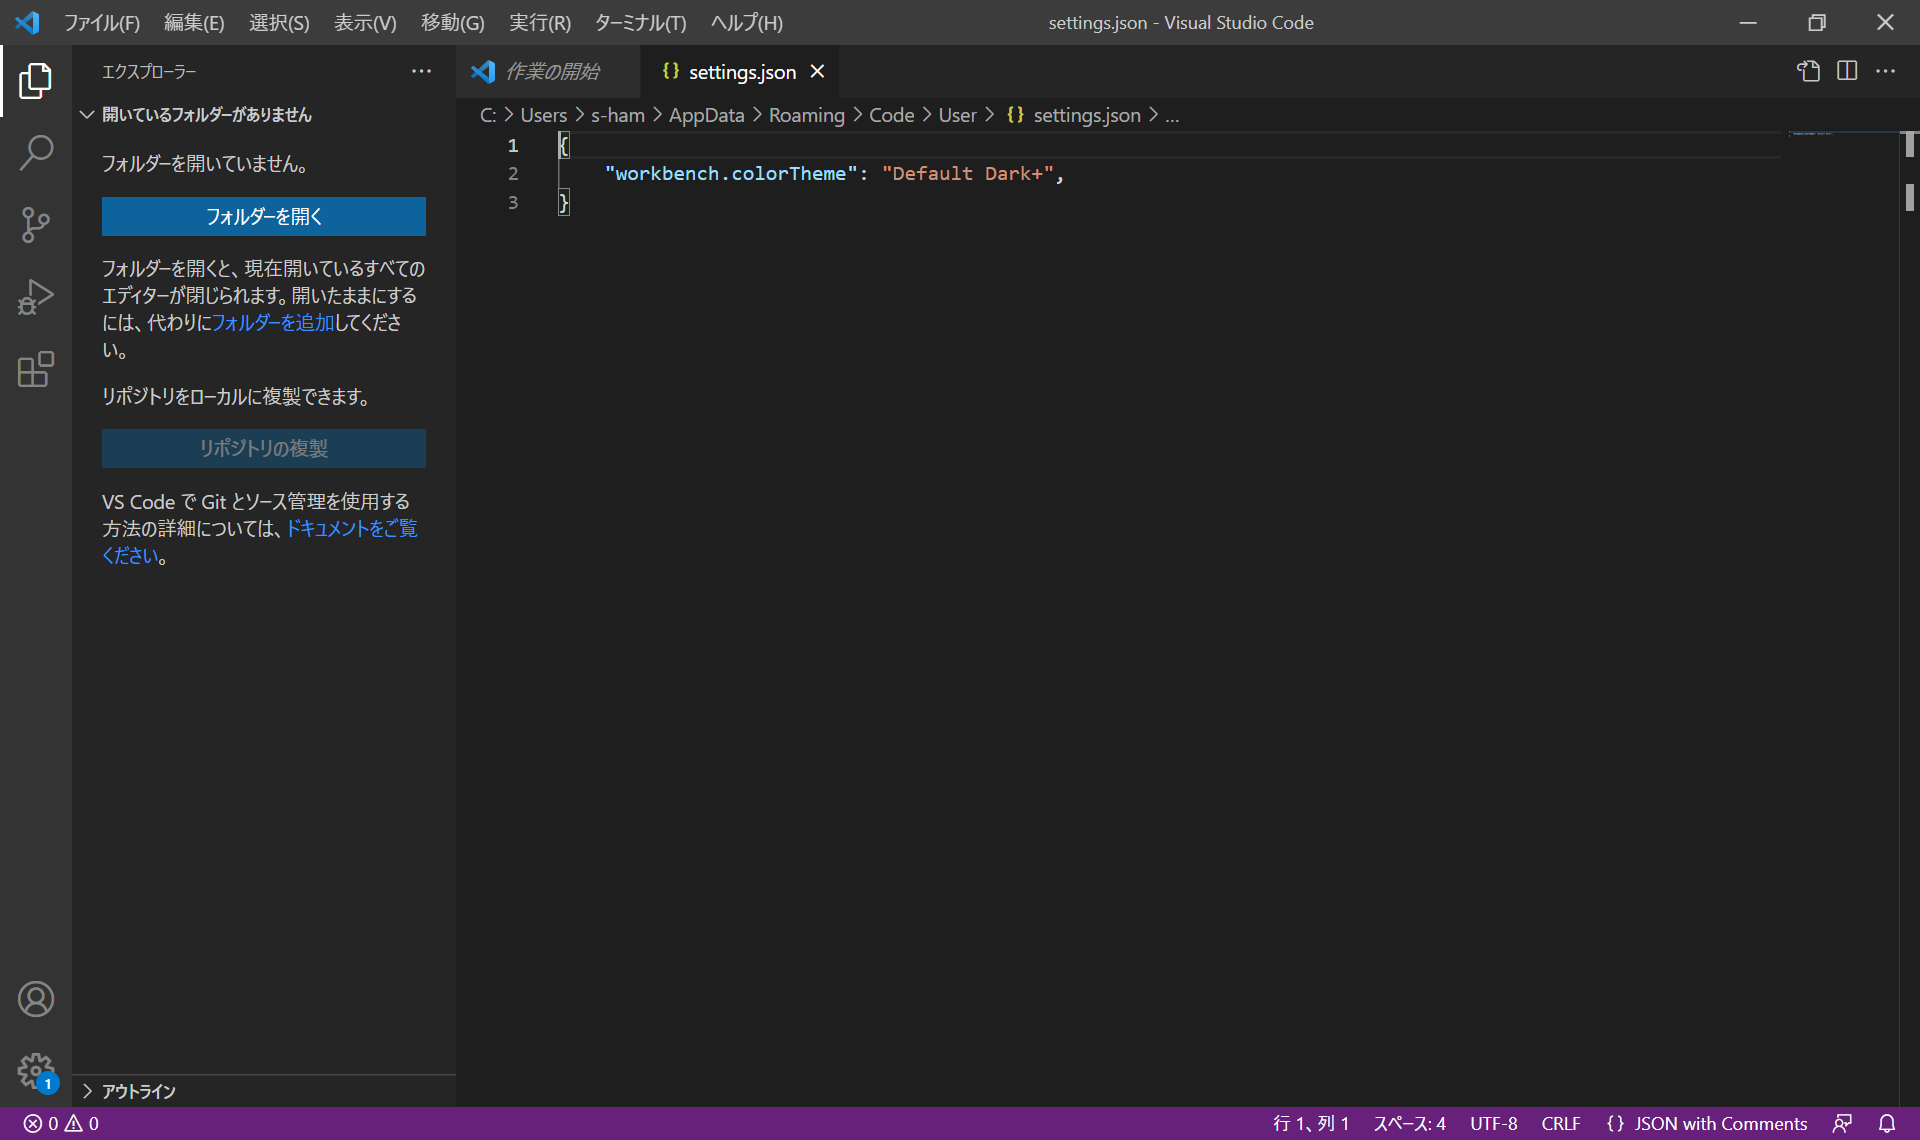The width and height of the screenshot is (1920, 1140).
Task: Open the Accounts menu icon
Action: (x=36, y=999)
